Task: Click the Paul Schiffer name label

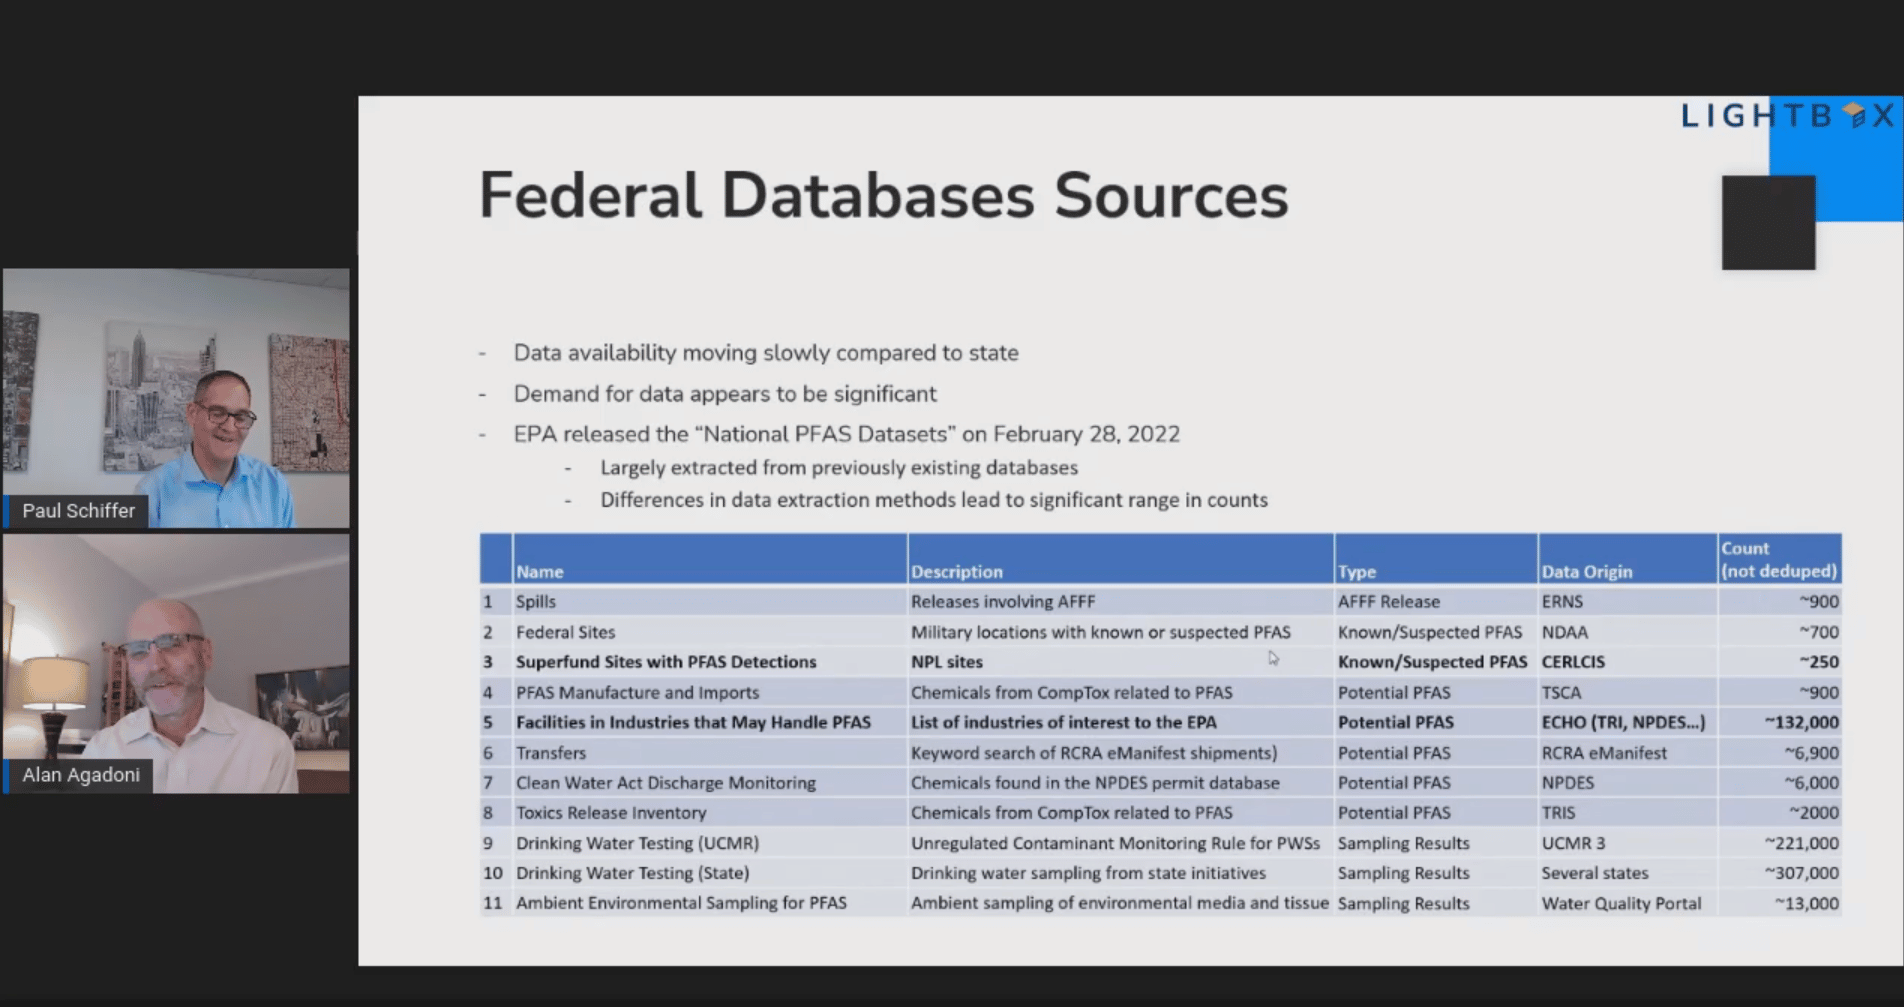Action: click(78, 511)
